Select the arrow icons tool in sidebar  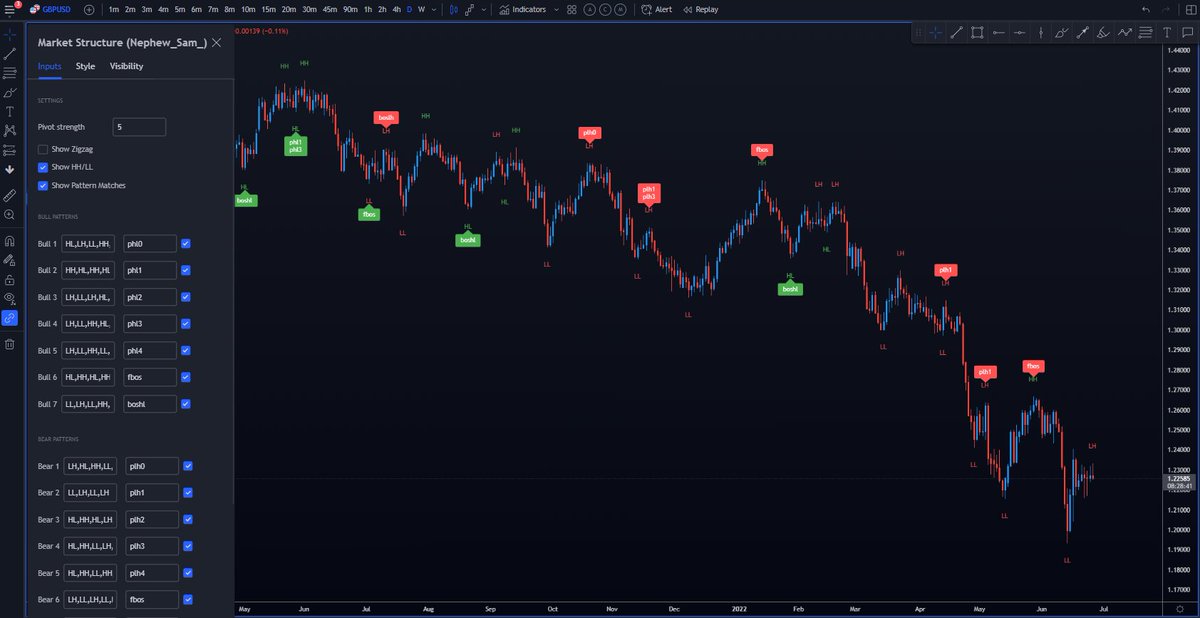10,170
